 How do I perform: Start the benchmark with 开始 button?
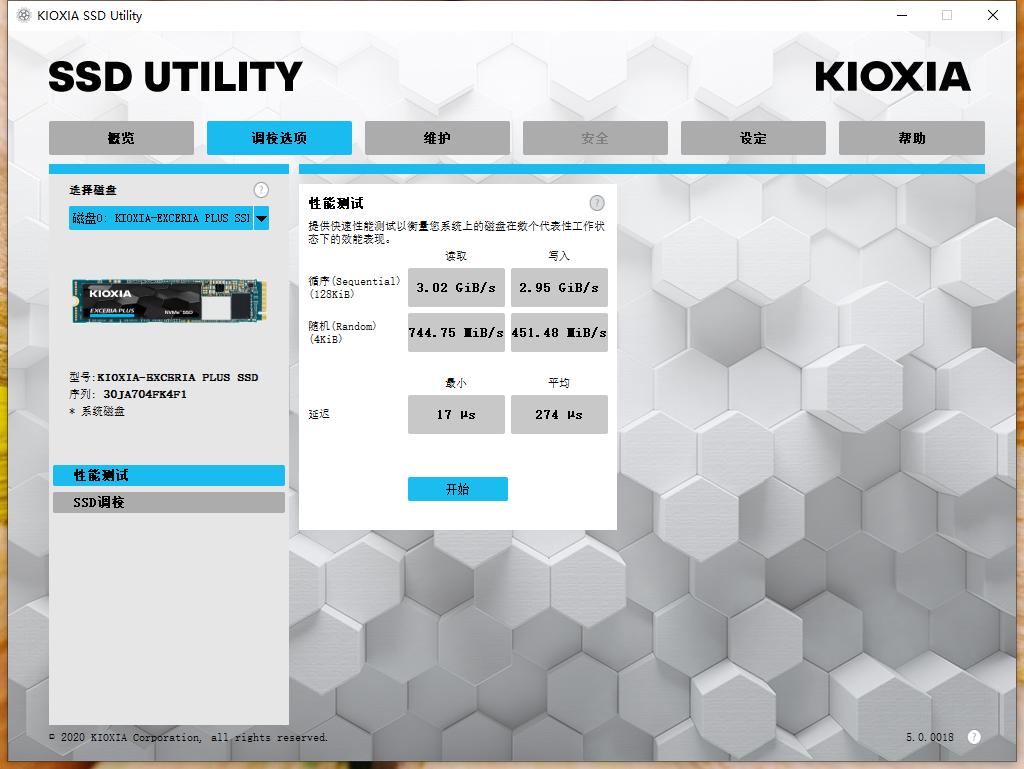pyautogui.click(x=458, y=489)
